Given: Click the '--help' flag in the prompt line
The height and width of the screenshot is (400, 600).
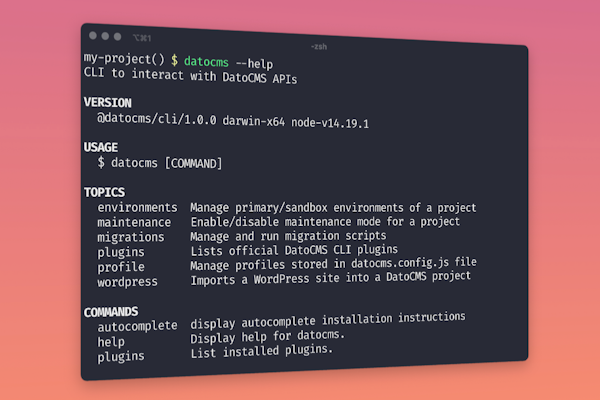Looking at the screenshot, I should pyautogui.click(x=254, y=63).
